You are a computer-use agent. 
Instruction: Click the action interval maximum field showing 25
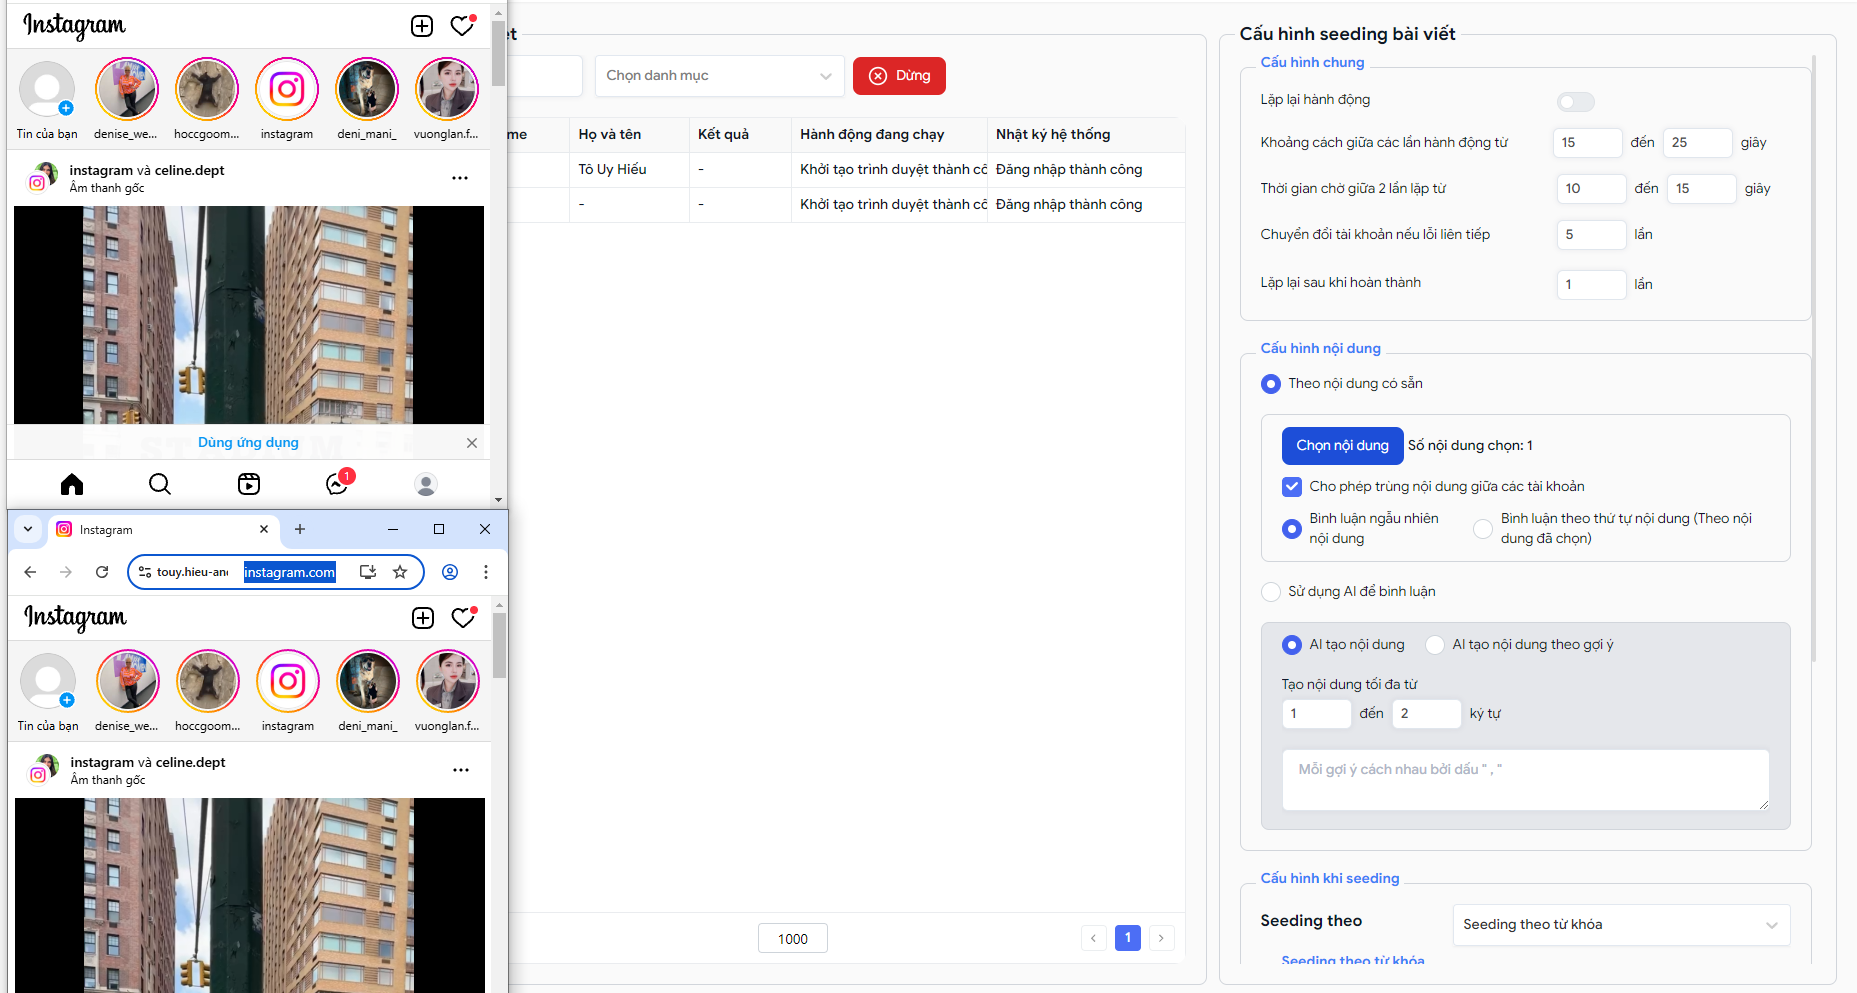coord(1697,143)
